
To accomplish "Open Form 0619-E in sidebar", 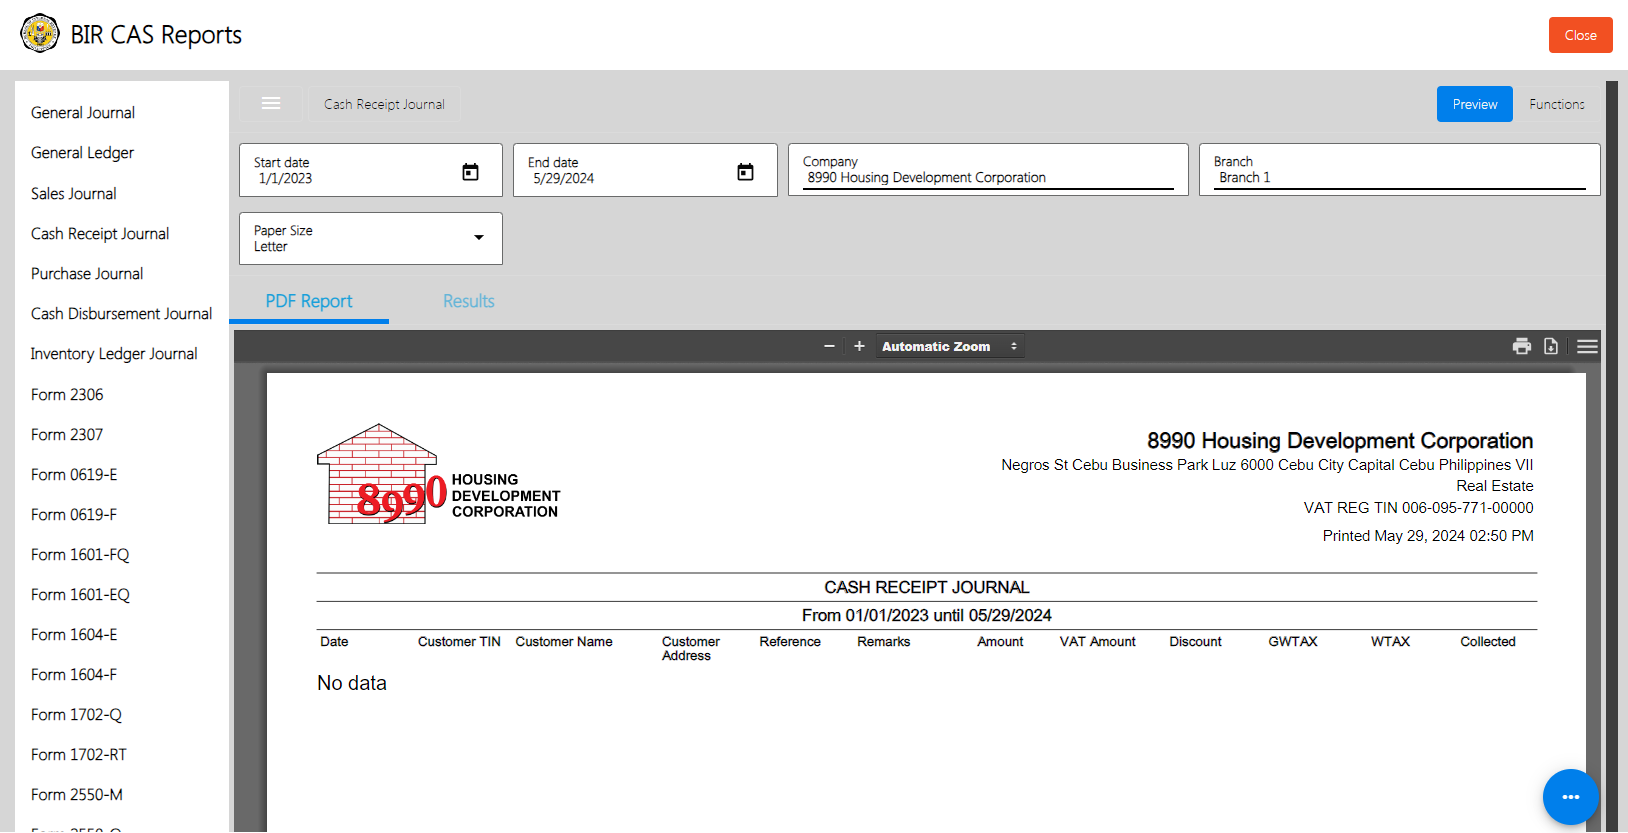I will pos(74,475).
